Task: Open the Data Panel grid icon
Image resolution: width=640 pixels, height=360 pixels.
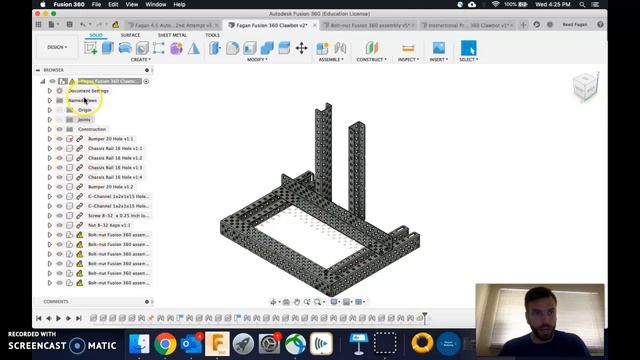Action: [x=38, y=24]
